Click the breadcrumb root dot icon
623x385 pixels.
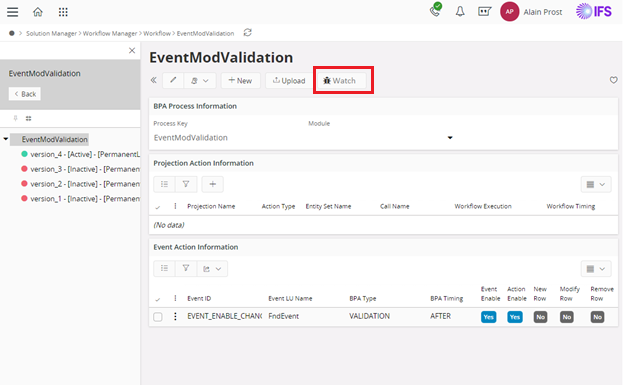[12, 33]
